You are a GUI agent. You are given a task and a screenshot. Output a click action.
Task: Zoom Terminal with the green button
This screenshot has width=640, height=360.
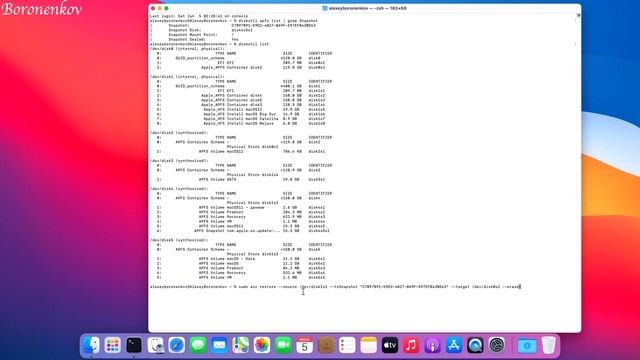pyautogui.click(x=166, y=8)
